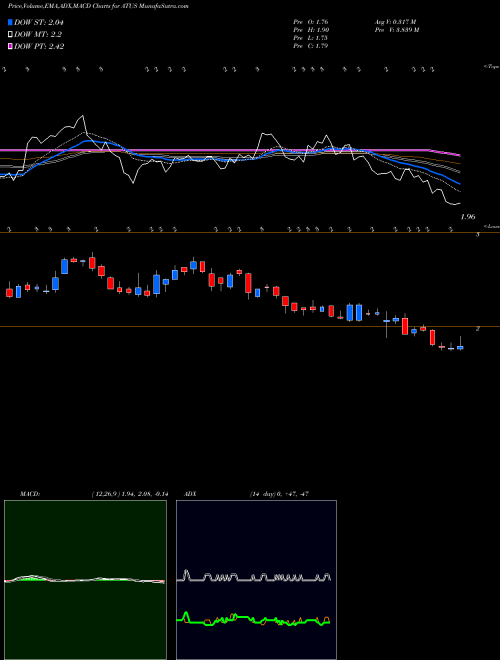Screen dimensions: 500x660
Task: Click the MACD values '(12,26,9) 1.94, 2.08, -0.14'
Action: tap(130, 494)
